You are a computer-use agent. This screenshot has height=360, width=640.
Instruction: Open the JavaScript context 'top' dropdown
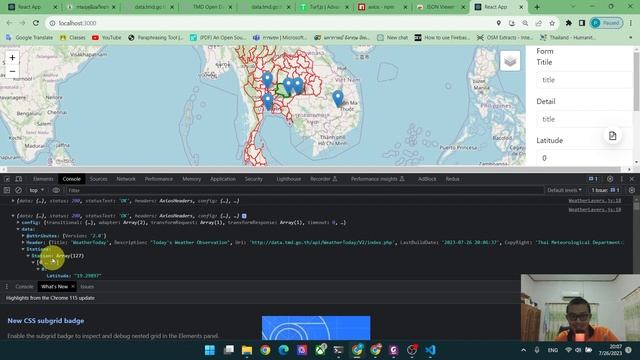pos(36,190)
